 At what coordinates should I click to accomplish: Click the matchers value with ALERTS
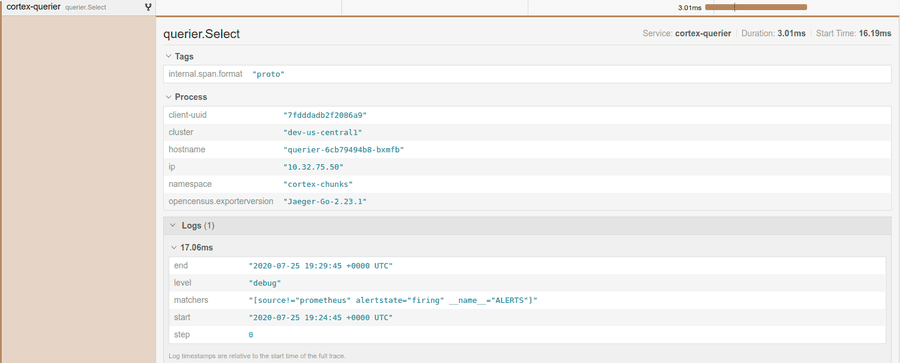[x=393, y=300]
